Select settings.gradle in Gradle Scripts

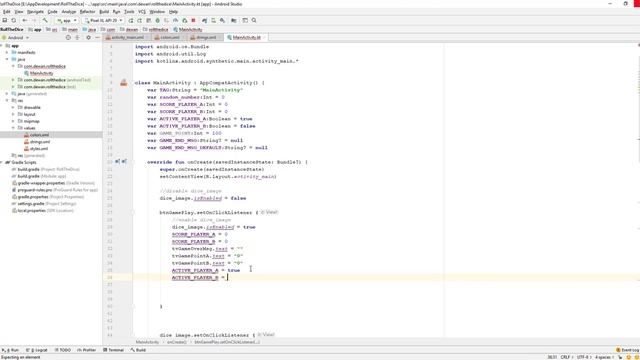click(31, 204)
